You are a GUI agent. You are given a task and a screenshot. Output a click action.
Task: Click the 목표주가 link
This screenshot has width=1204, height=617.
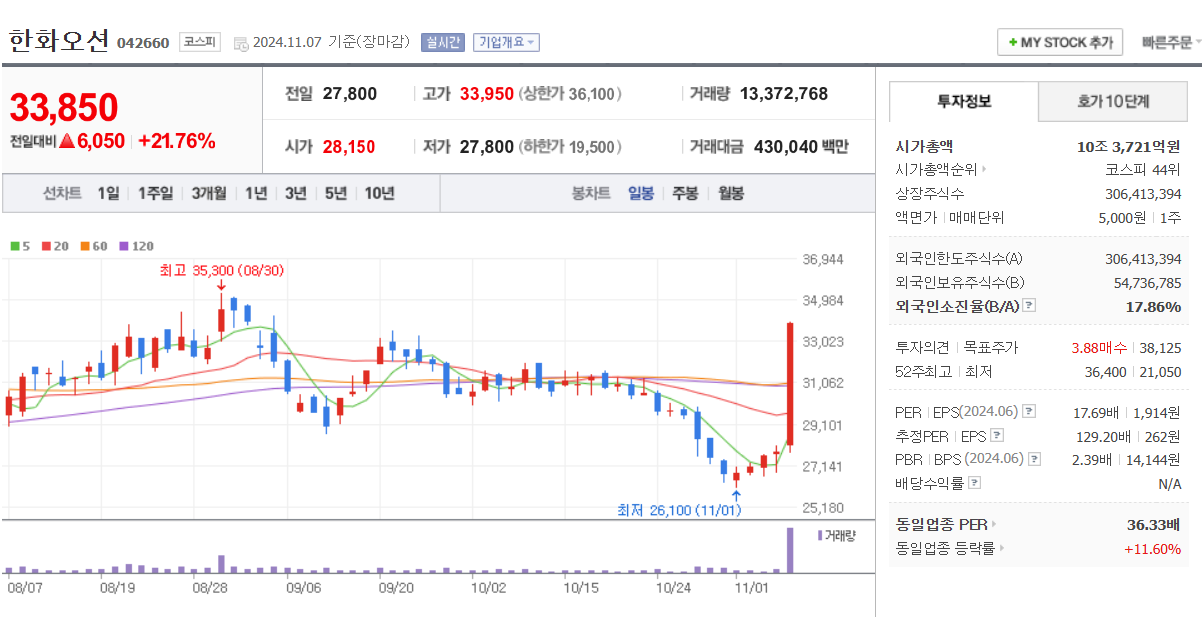coord(991,348)
